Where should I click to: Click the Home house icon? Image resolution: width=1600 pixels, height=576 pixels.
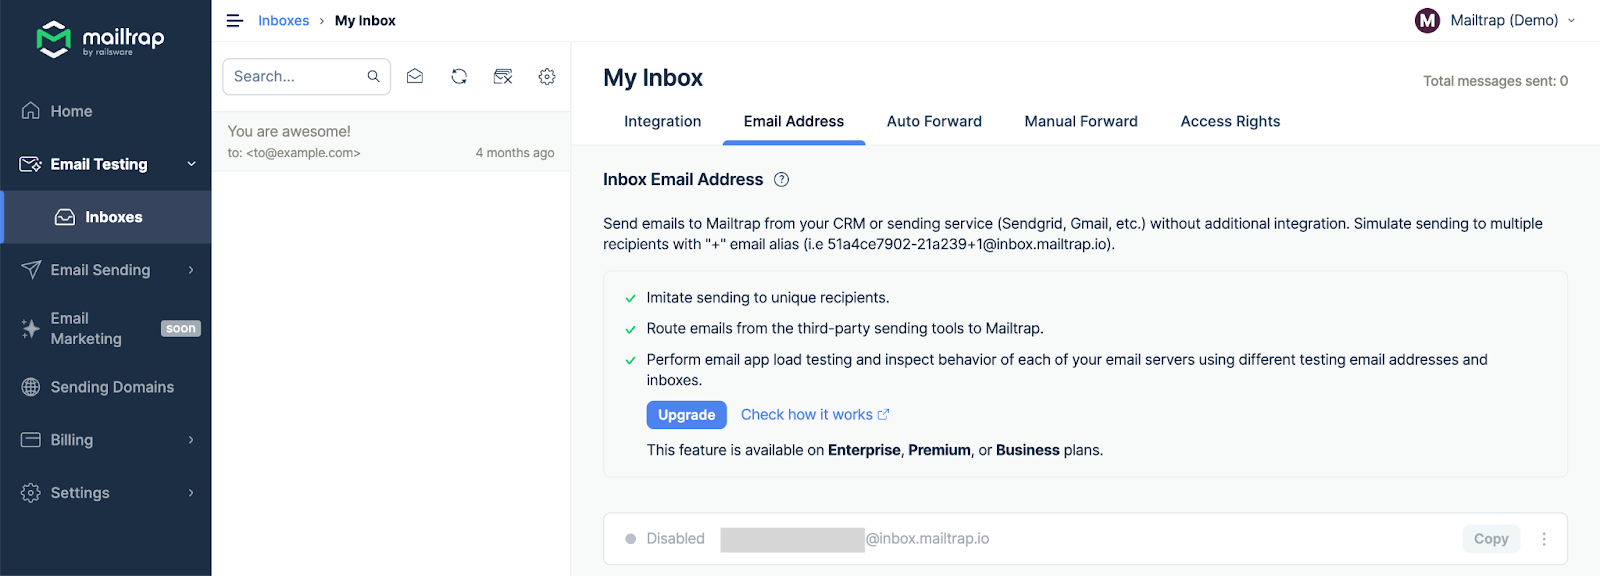point(31,111)
